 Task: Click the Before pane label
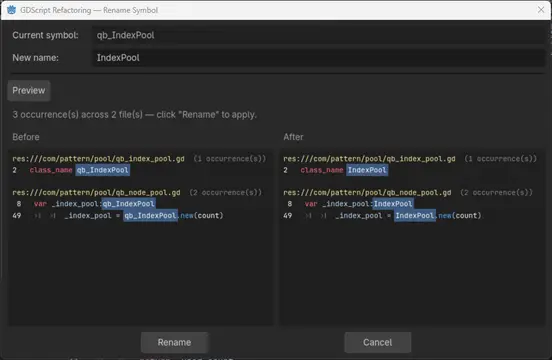tap(26, 137)
